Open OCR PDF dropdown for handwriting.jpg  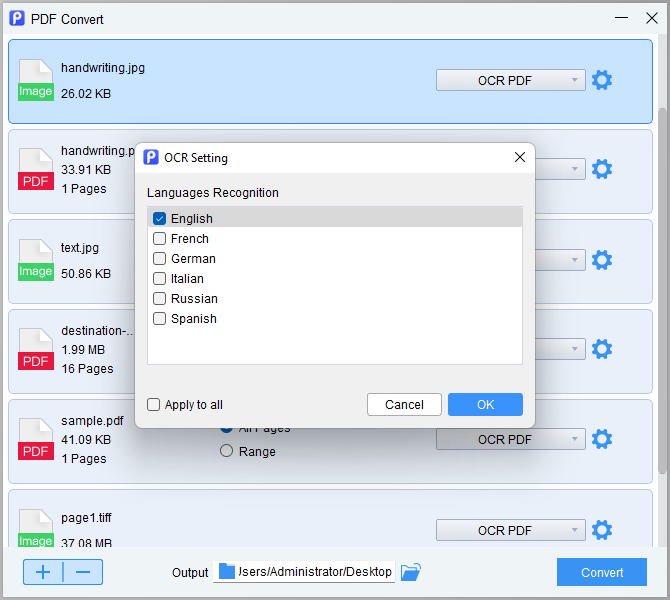(511, 80)
